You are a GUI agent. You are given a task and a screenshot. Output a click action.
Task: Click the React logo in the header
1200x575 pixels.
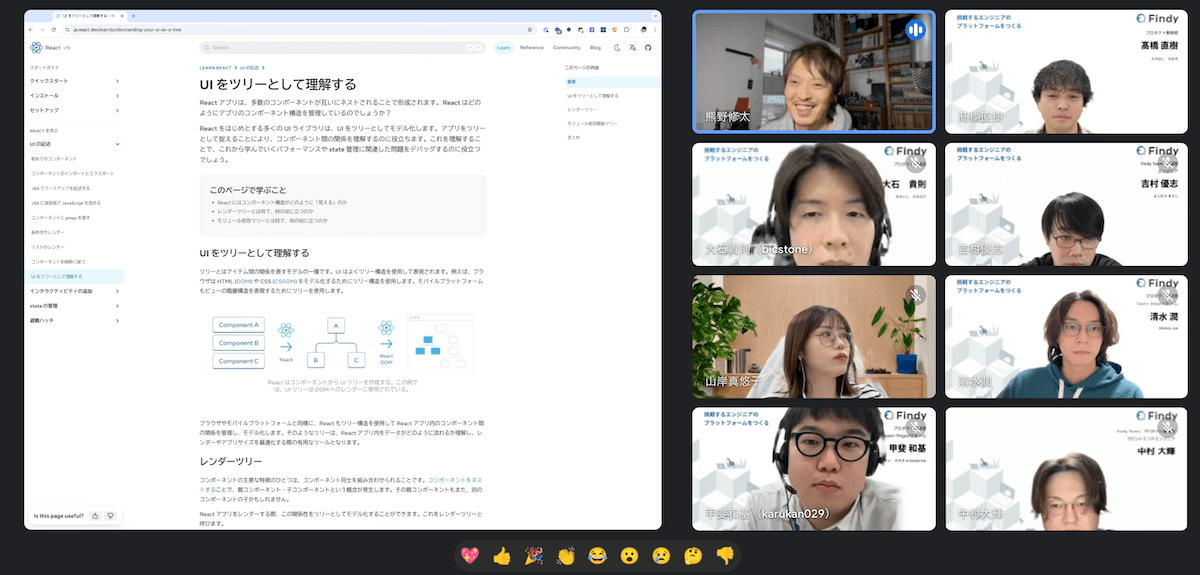coord(37,47)
